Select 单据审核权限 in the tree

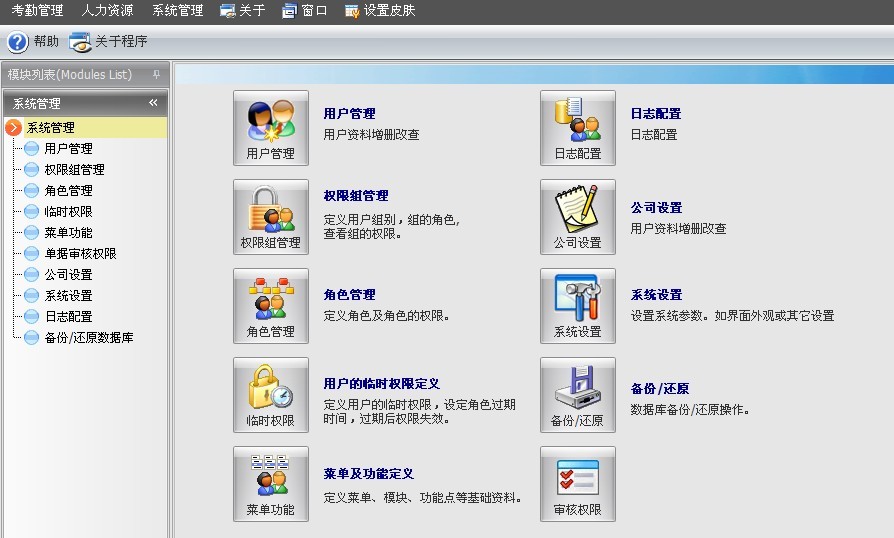[80, 254]
